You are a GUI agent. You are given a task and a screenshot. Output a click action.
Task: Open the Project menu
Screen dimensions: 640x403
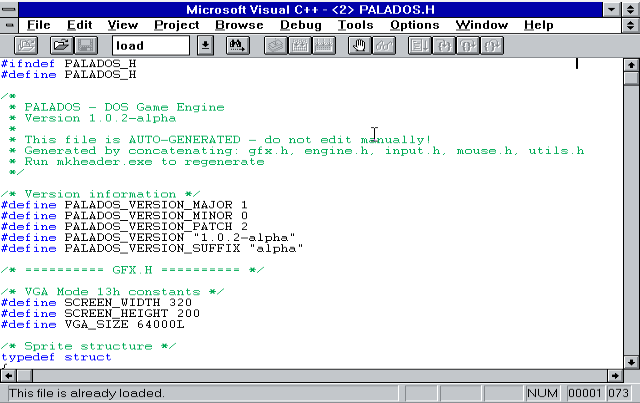point(176,25)
